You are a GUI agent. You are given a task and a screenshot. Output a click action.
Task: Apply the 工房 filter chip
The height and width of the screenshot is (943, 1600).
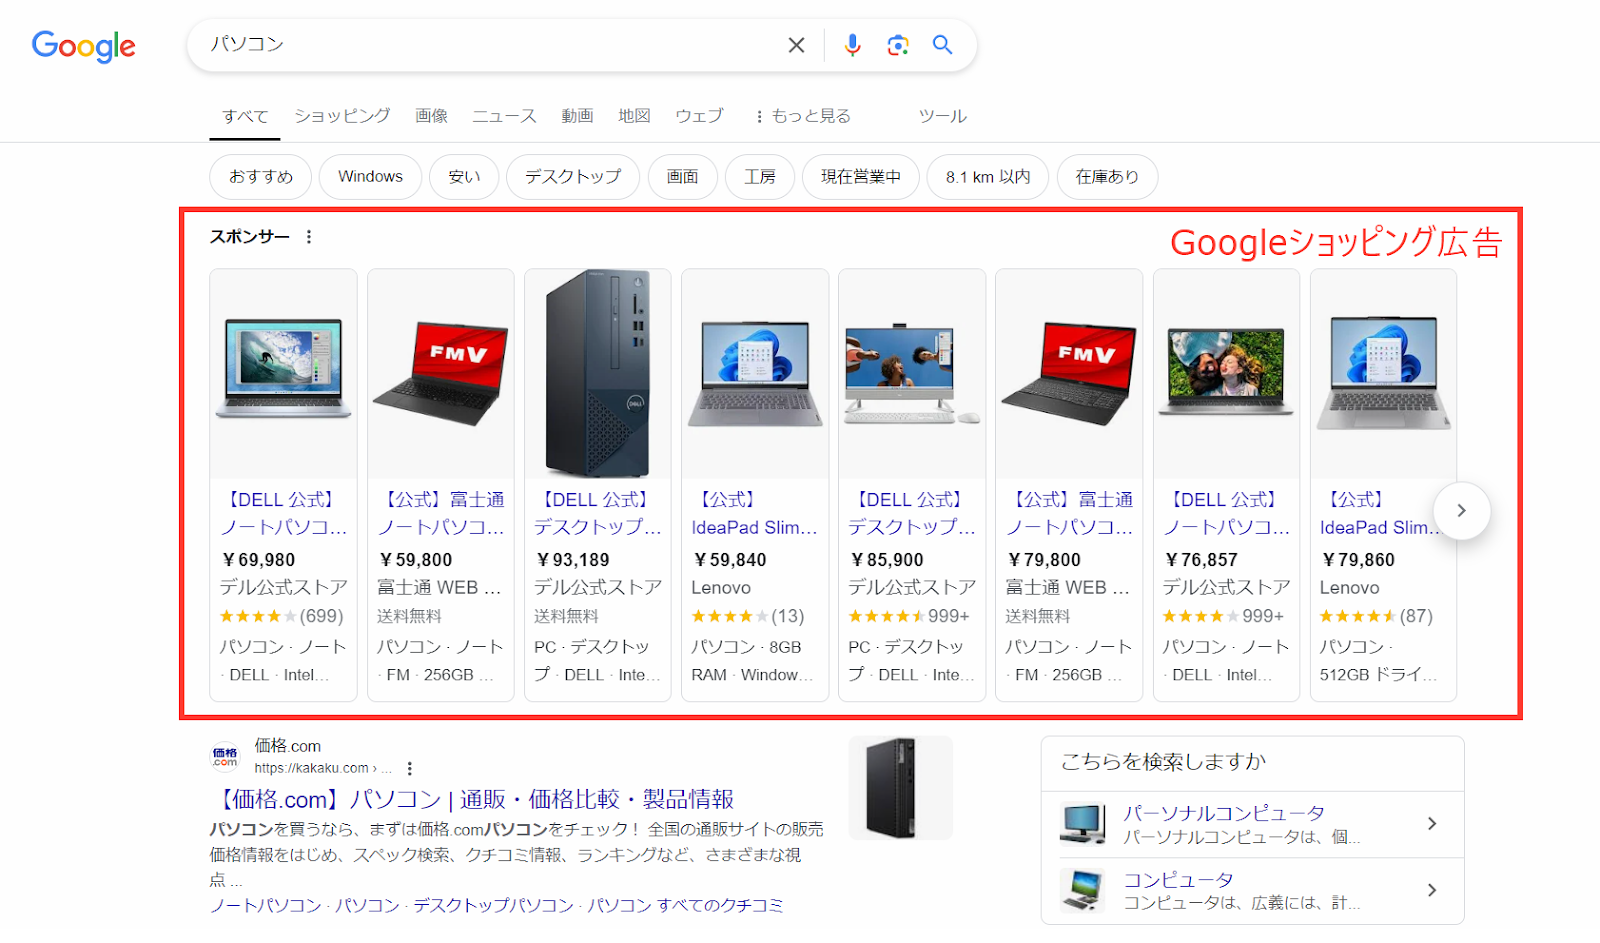point(760,177)
